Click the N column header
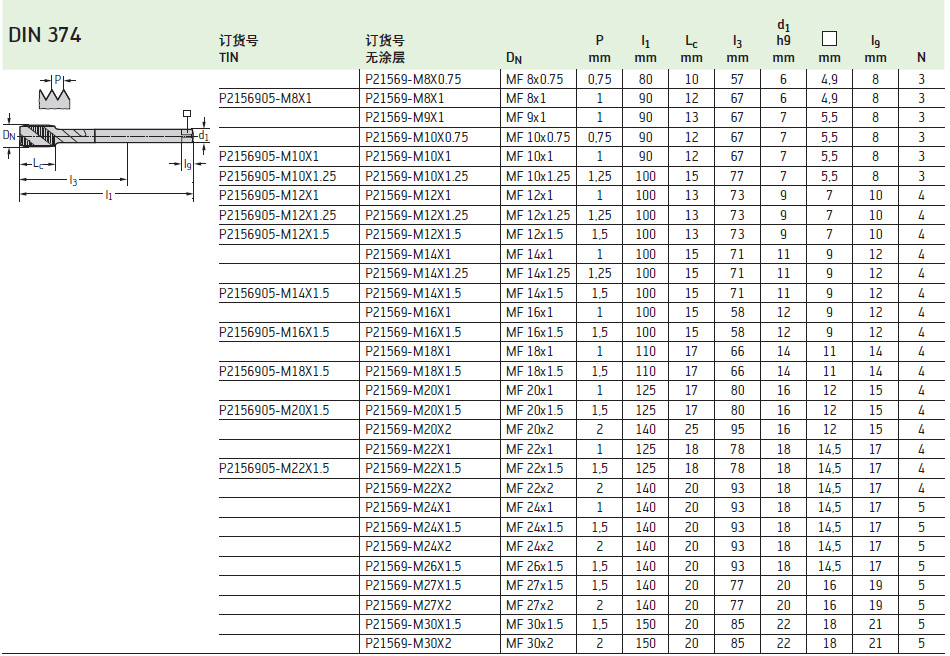Screen dimensions: 950x656 click(x=921, y=58)
